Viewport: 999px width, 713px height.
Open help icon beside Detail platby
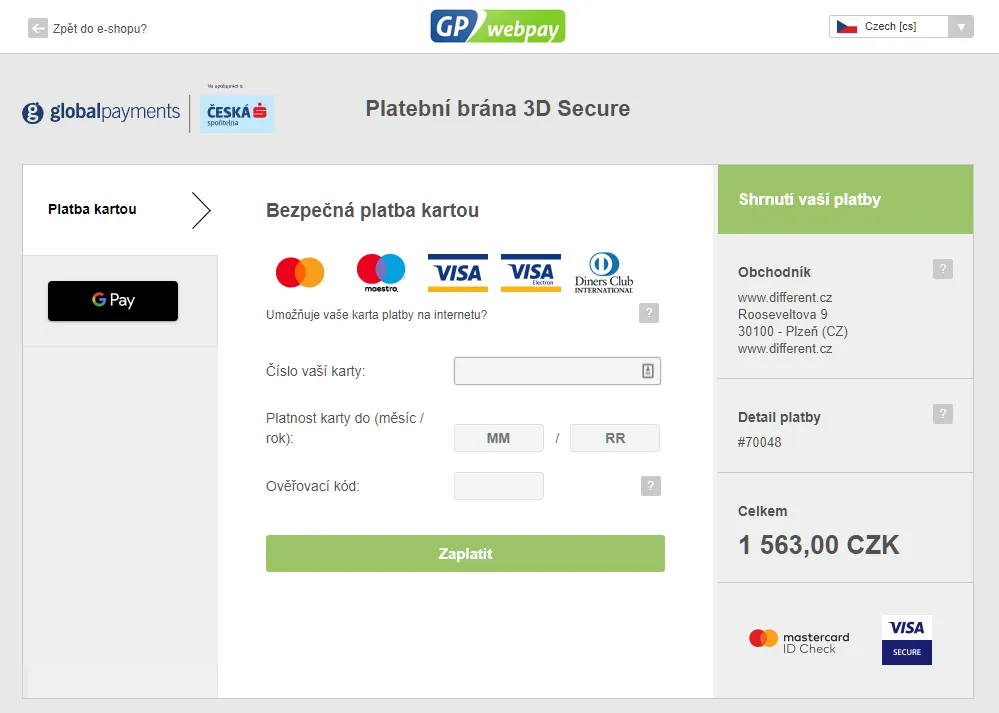coord(942,414)
